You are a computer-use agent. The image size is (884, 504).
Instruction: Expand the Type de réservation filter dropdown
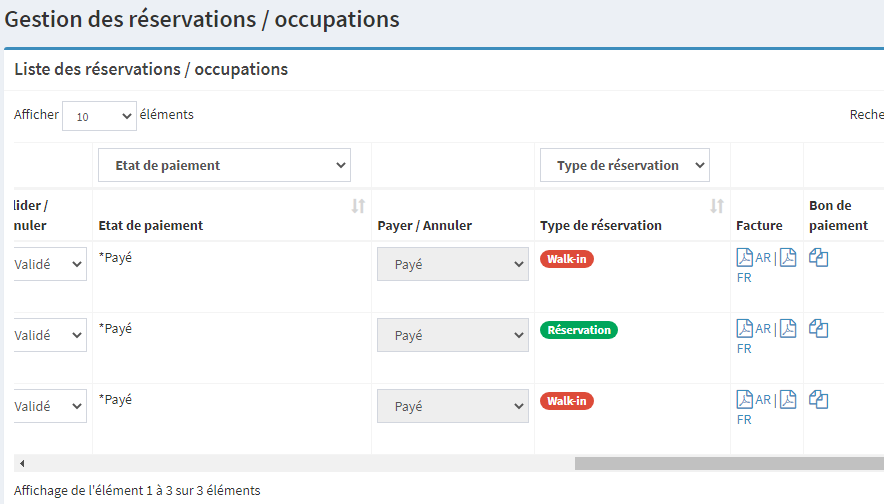pyautogui.click(x=624, y=165)
